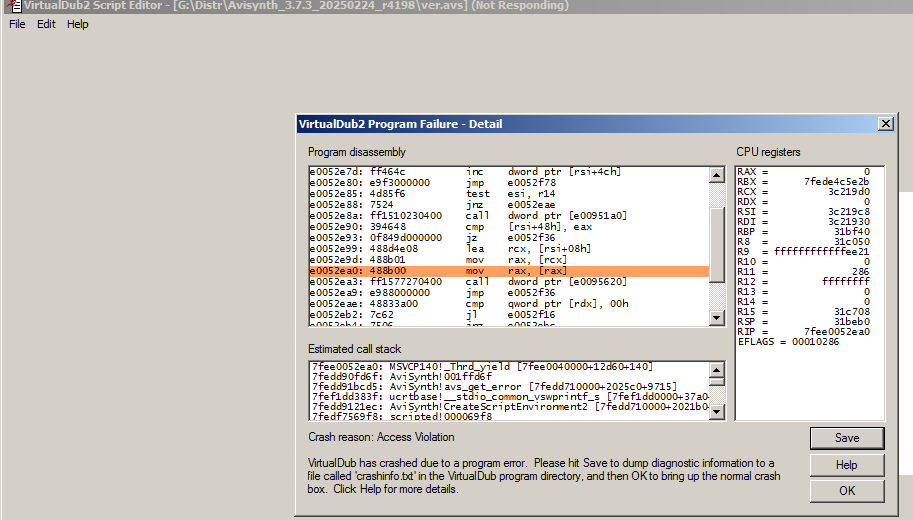Click the Script Editor window title bar
The height and width of the screenshot is (520, 913).
pyautogui.click(x=456, y=6)
